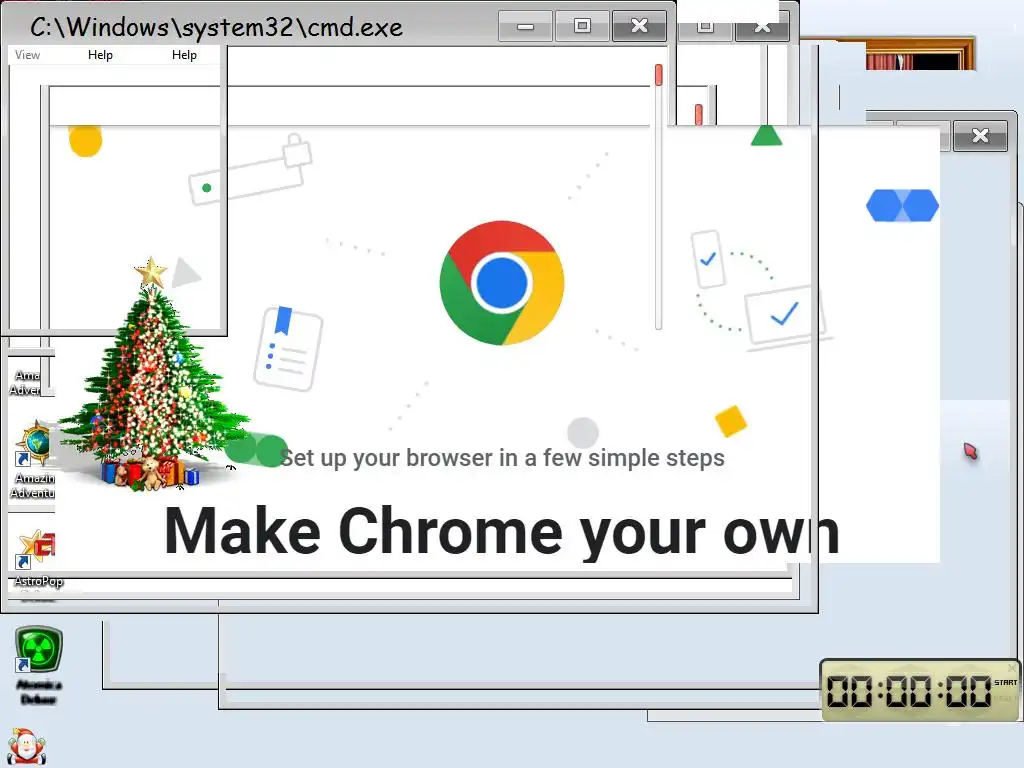This screenshot has width=1024, height=768.
Task: Click the picture thumbnail at top right
Action: pyautogui.click(x=920, y=55)
